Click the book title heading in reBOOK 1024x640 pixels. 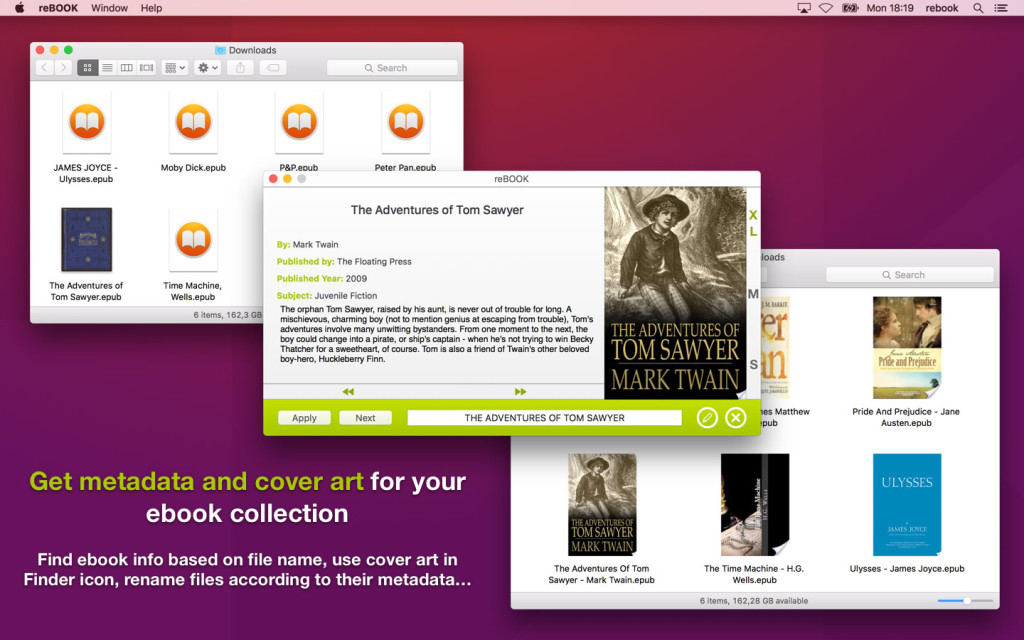[x=437, y=210]
